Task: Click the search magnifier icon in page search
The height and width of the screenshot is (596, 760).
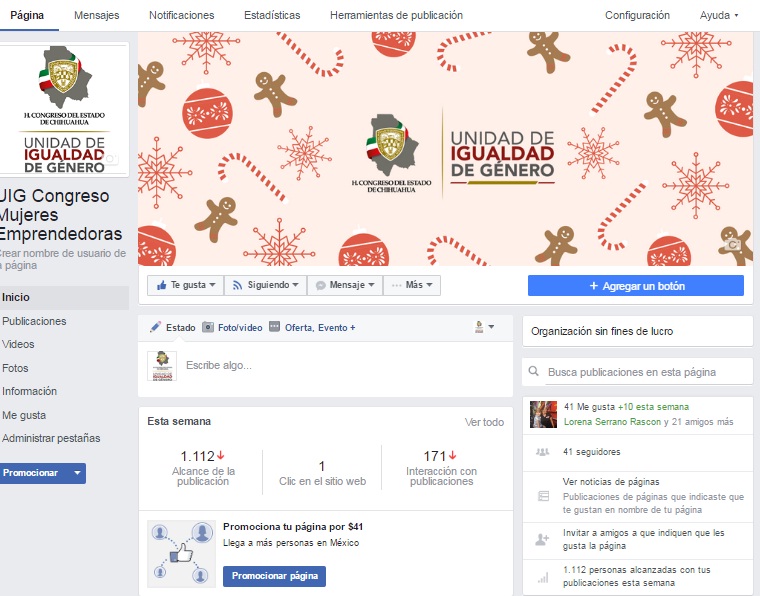Action: point(535,372)
